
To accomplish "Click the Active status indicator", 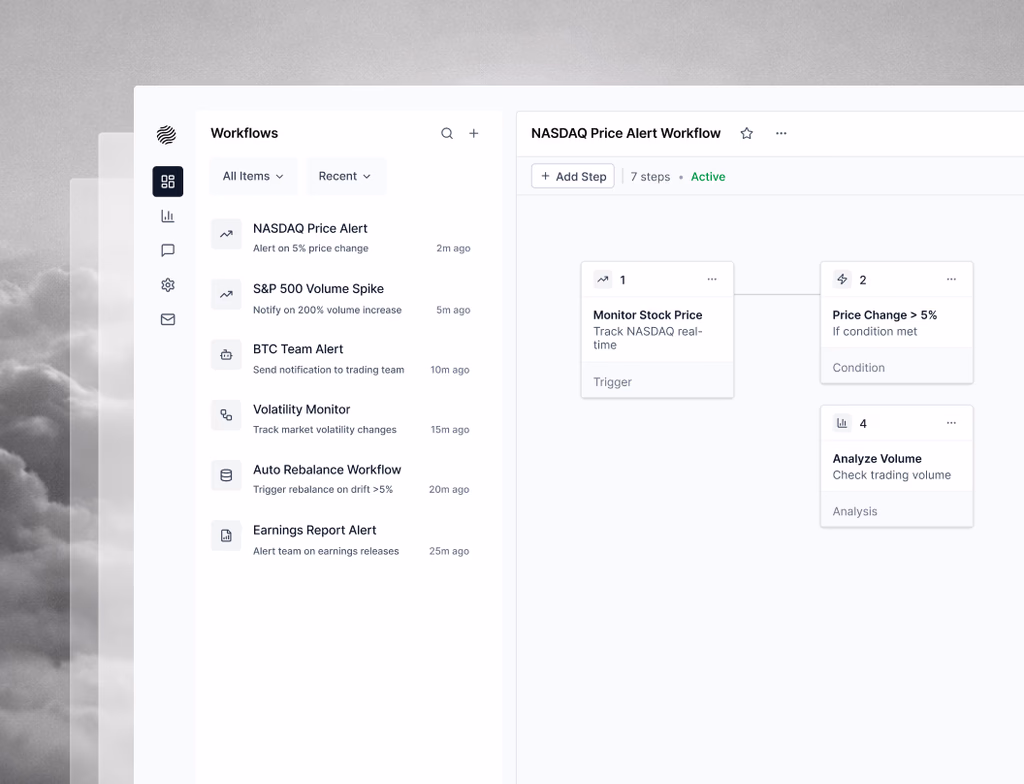I will click(x=707, y=176).
